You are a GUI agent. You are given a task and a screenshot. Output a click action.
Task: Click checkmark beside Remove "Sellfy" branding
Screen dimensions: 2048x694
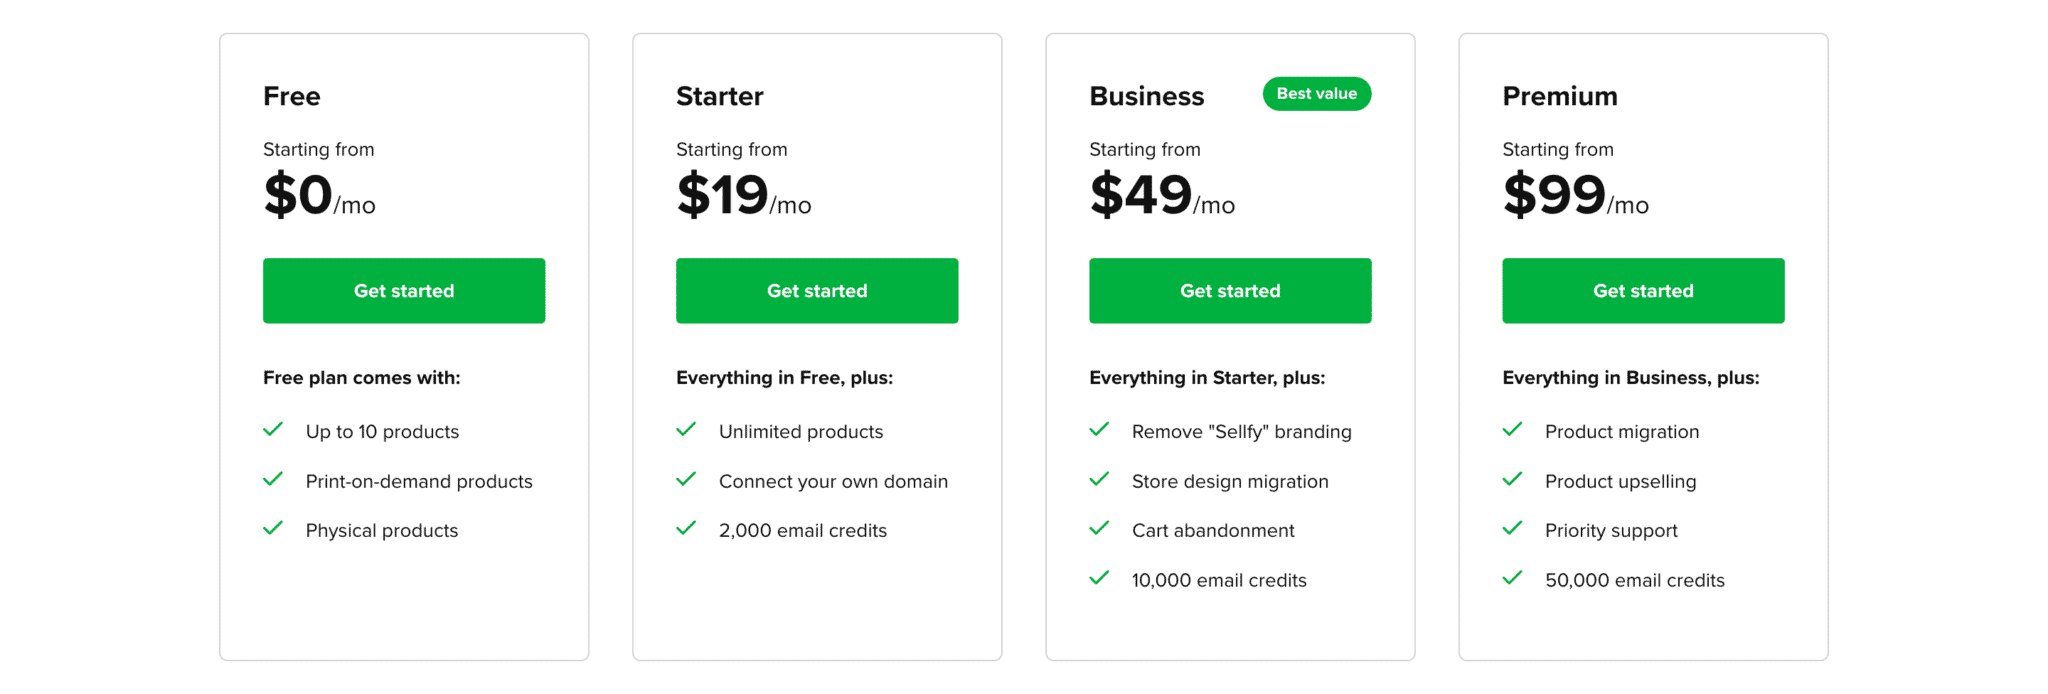pyautogui.click(x=1099, y=430)
